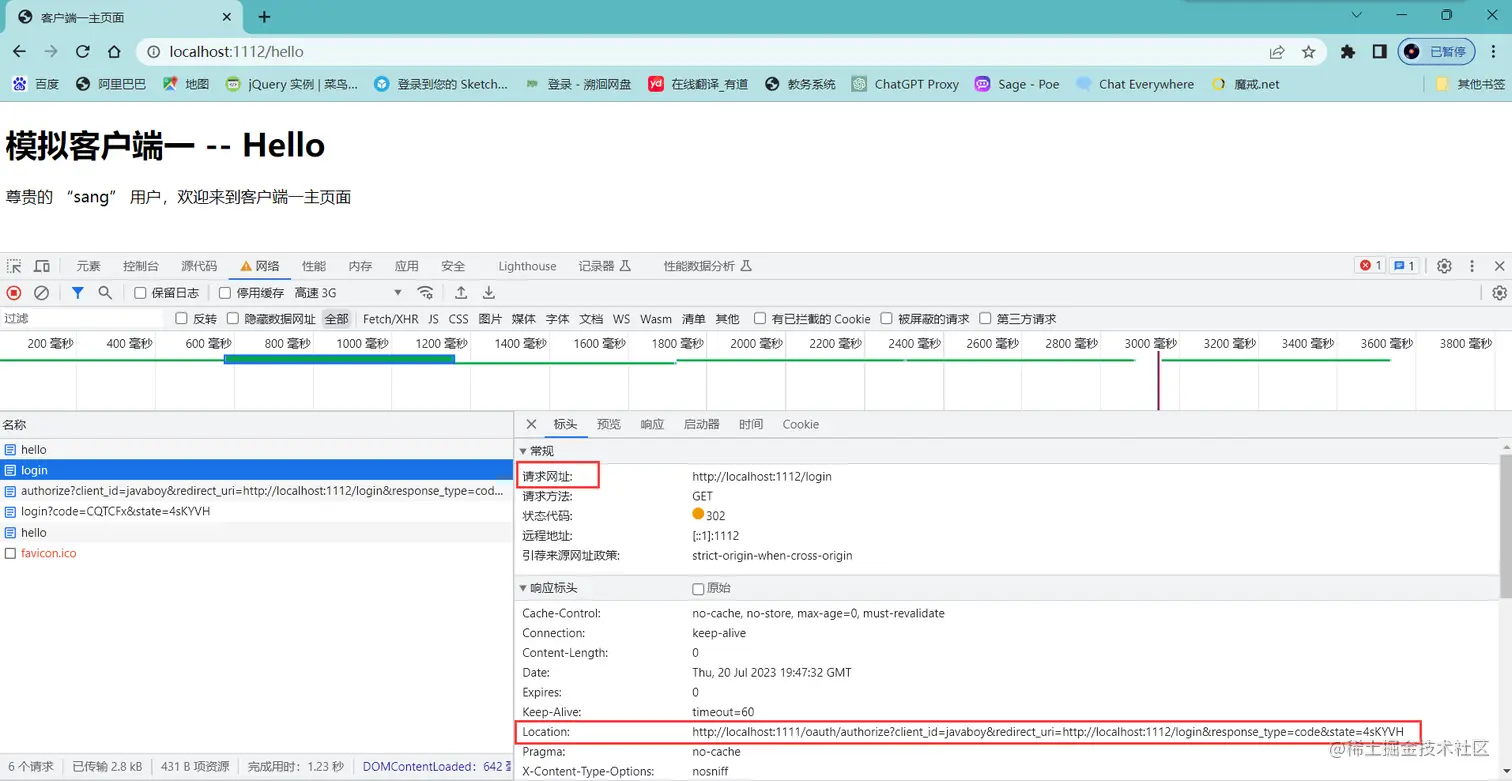Clear the network log
The image size is (1512, 781).
click(41, 293)
